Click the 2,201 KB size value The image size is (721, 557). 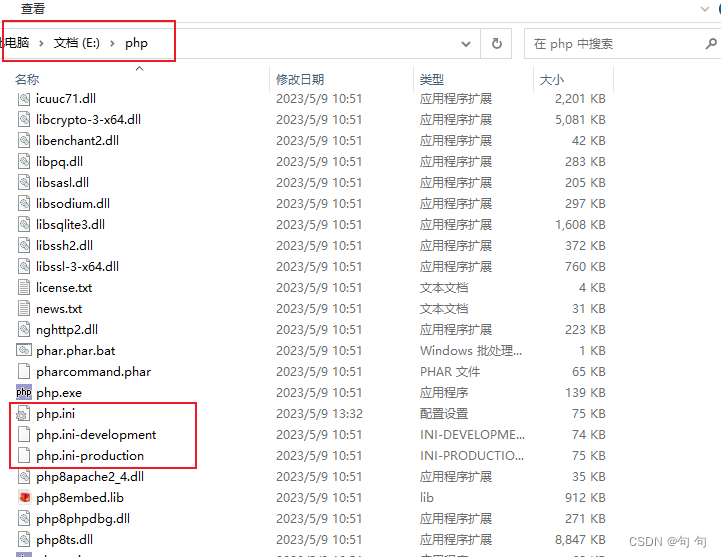(x=580, y=98)
